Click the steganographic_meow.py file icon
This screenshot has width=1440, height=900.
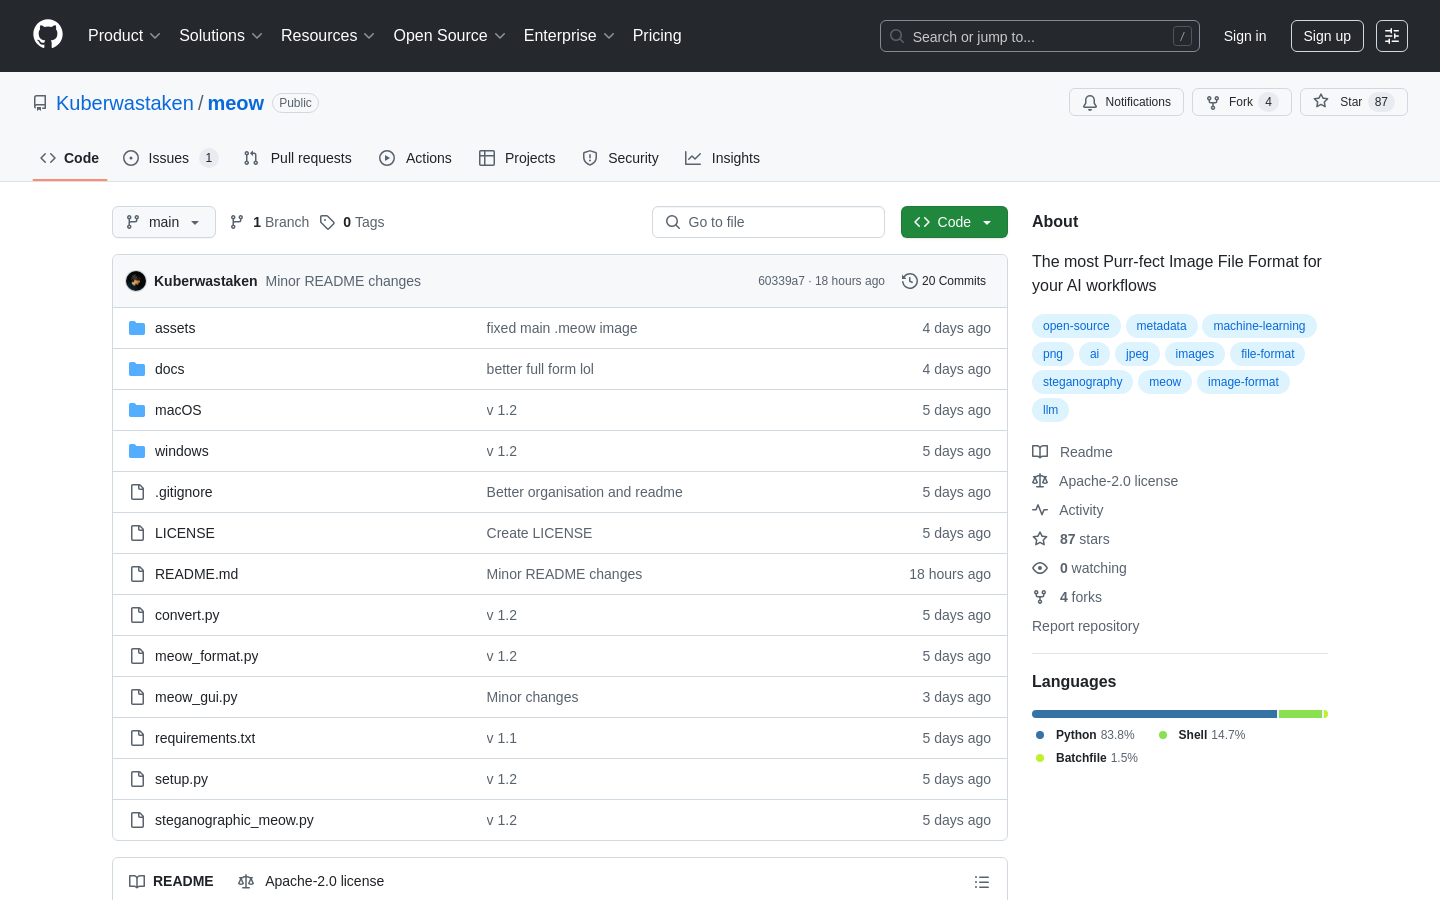[137, 820]
